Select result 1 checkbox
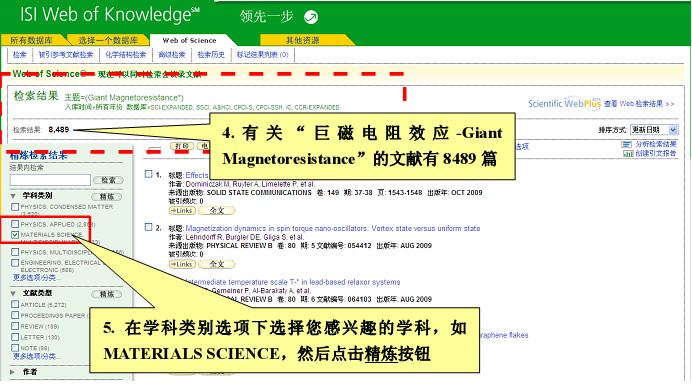This screenshot has width=692, height=390. pyautogui.click(x=149, y=174)
